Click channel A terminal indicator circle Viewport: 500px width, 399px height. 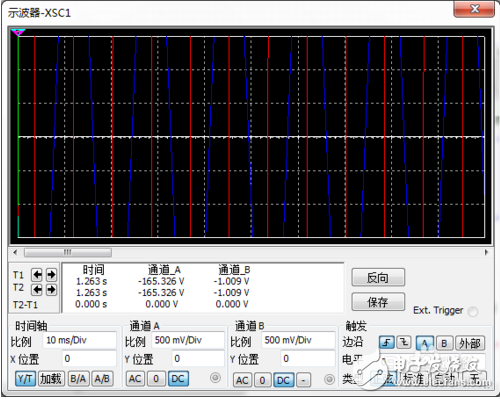tap(215, 378)
